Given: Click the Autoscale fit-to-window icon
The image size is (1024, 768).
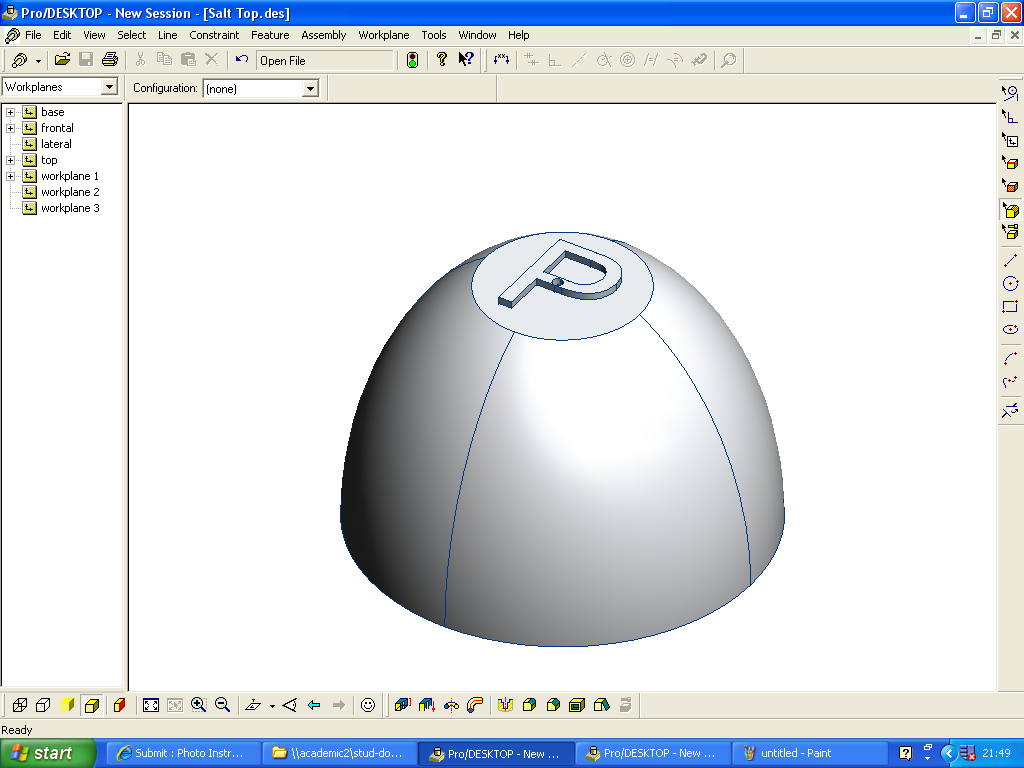Looking at the screenshot, I should tap(151, 705).
